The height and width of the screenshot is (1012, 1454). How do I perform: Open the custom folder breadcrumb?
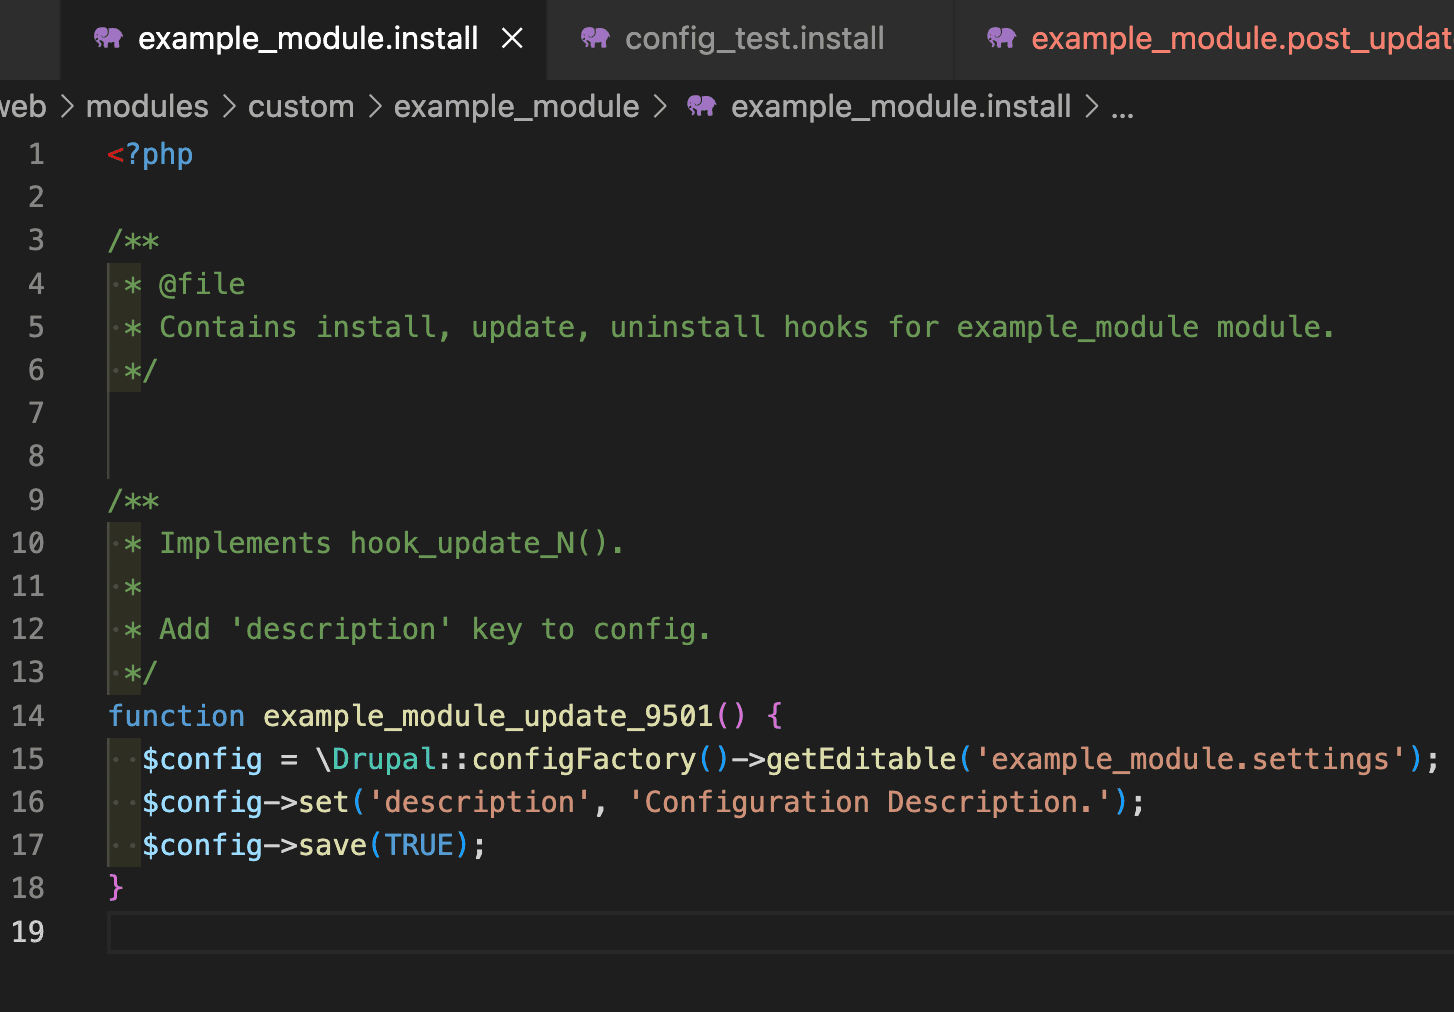pos(301,106)
